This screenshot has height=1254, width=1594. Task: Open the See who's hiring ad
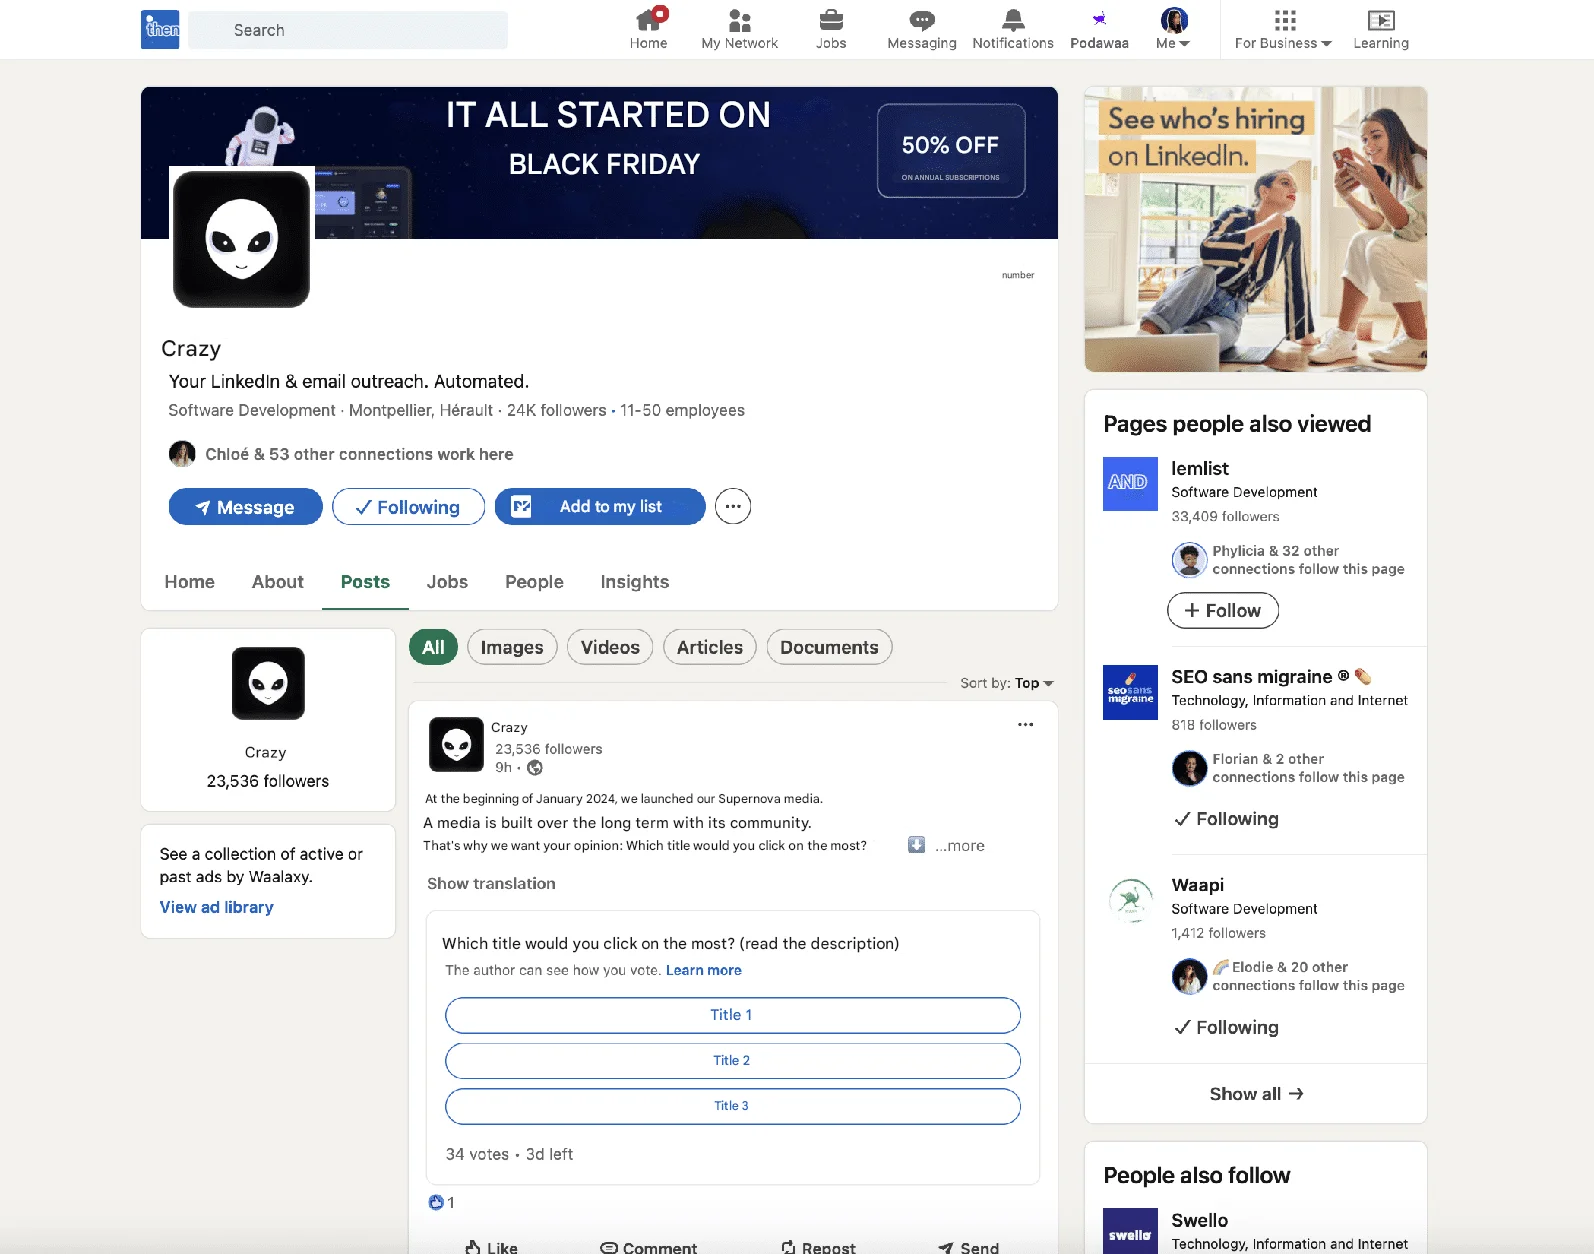pyautogui.click(x=1255, y=229)
